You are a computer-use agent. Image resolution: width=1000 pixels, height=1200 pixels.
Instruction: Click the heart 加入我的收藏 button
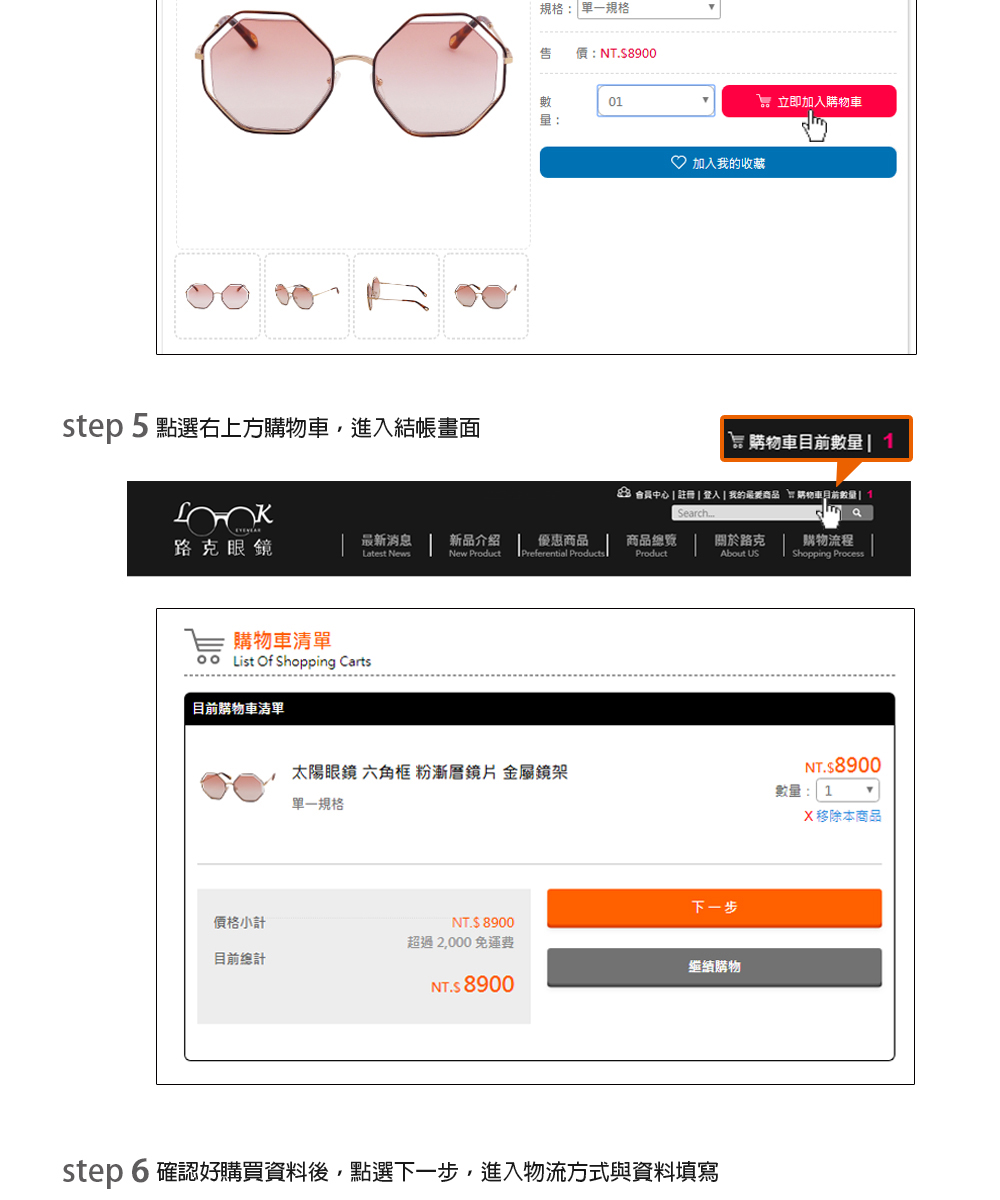pyautogui.click(x=718, y=162)
